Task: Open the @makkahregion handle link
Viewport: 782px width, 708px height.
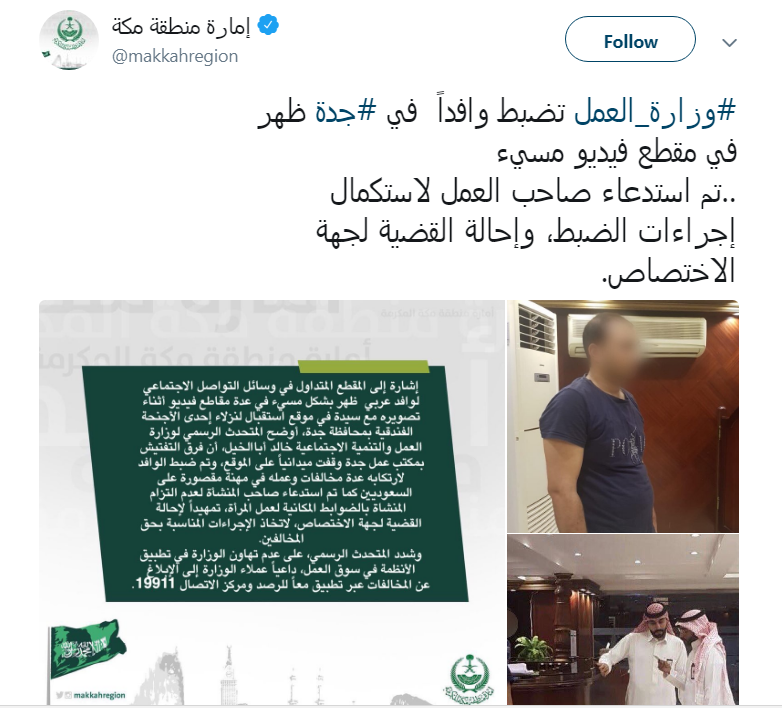Action: (x=175, y=56)
